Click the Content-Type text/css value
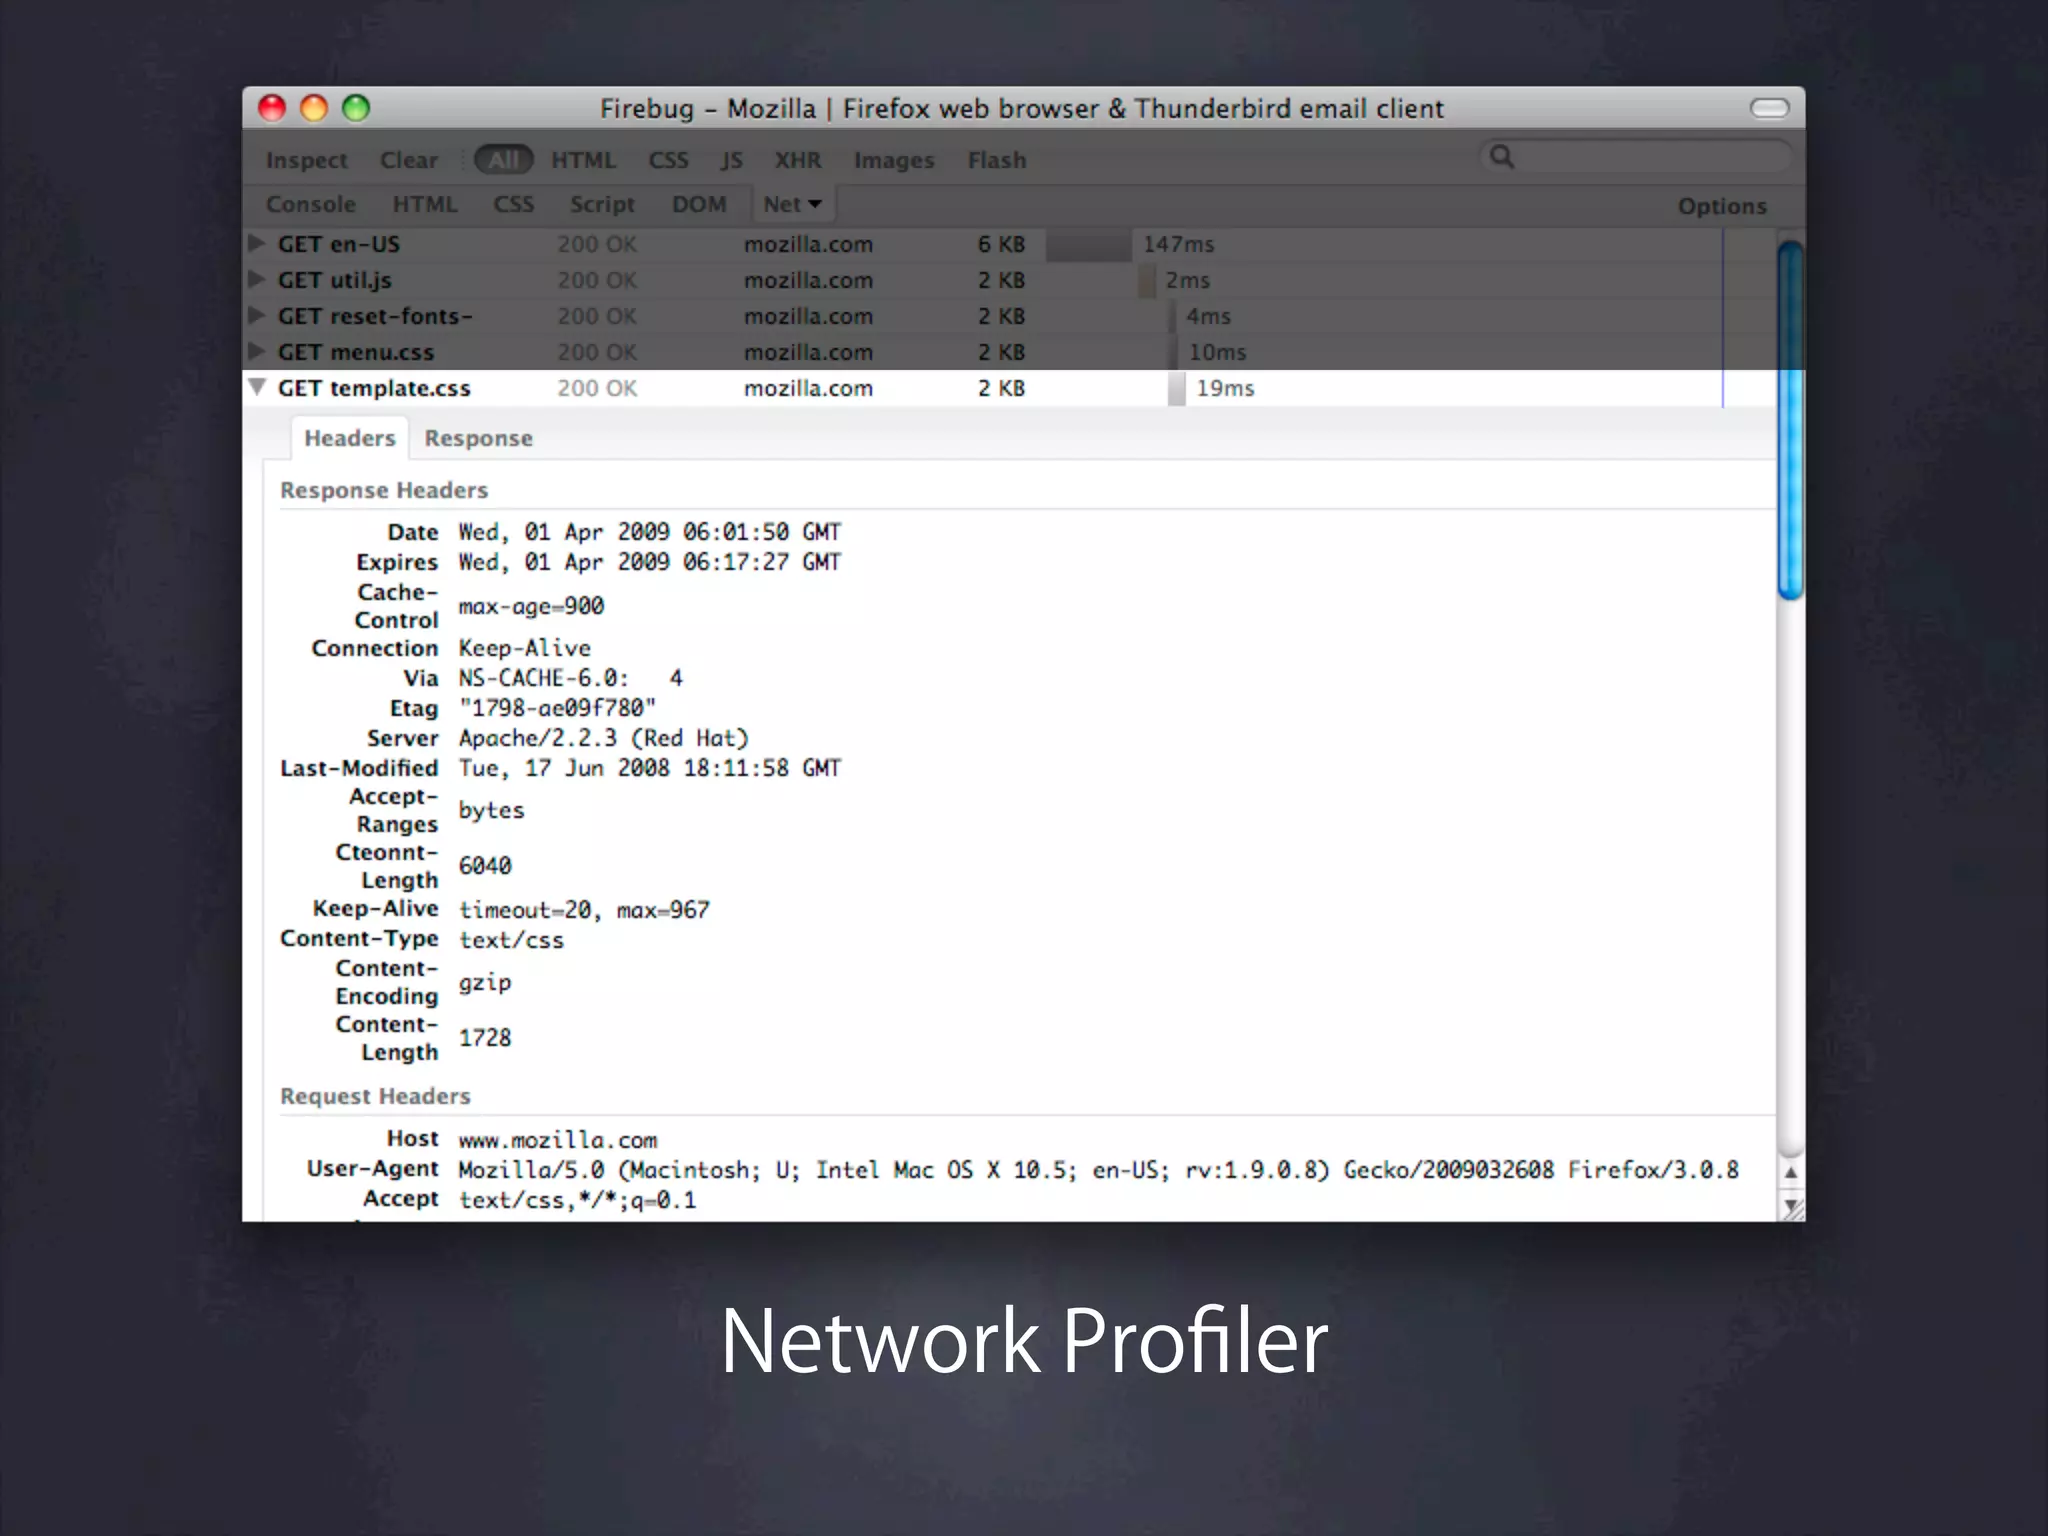Image resolution: width=2048 pixels, height=1536 pixels. (x=511, y=940)
